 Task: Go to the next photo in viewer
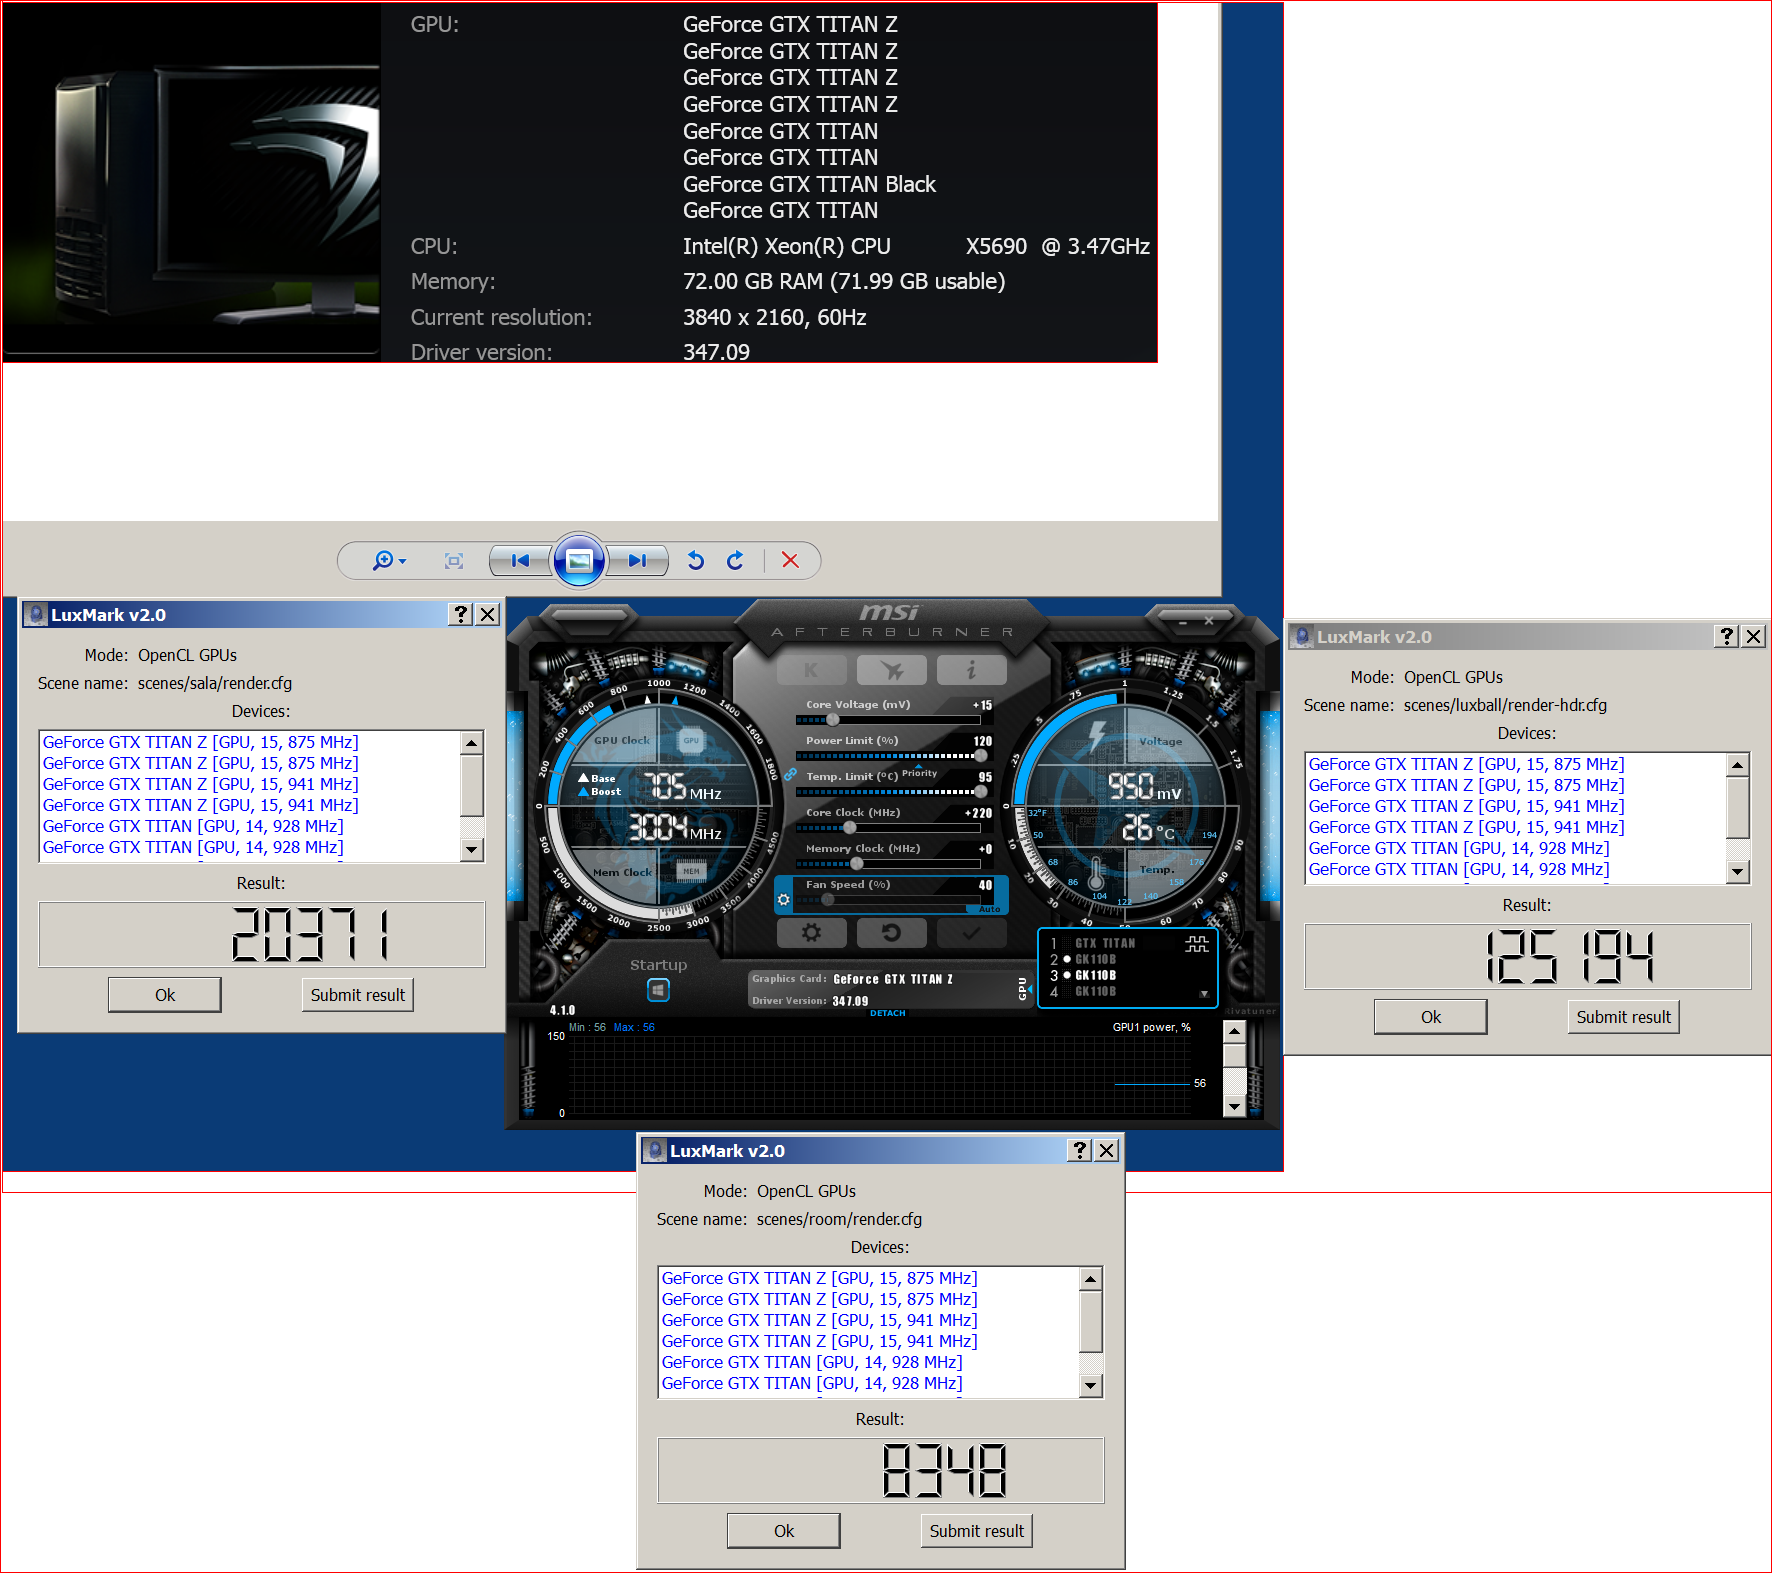coord(638,561)
